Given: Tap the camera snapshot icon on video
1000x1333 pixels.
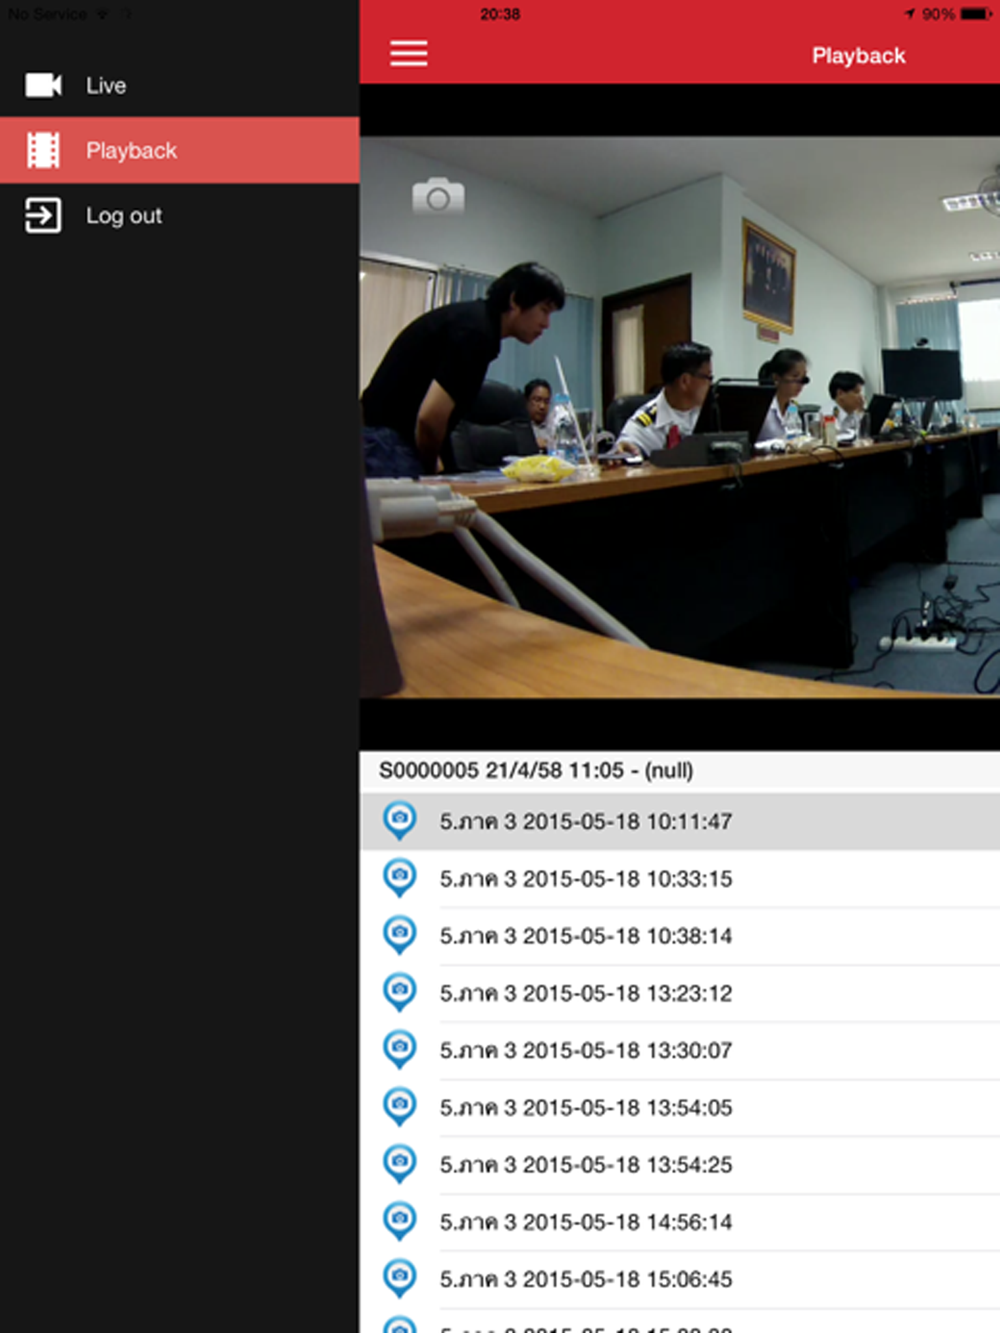Looking at the screenshot, I should click(x=438, y=197).
